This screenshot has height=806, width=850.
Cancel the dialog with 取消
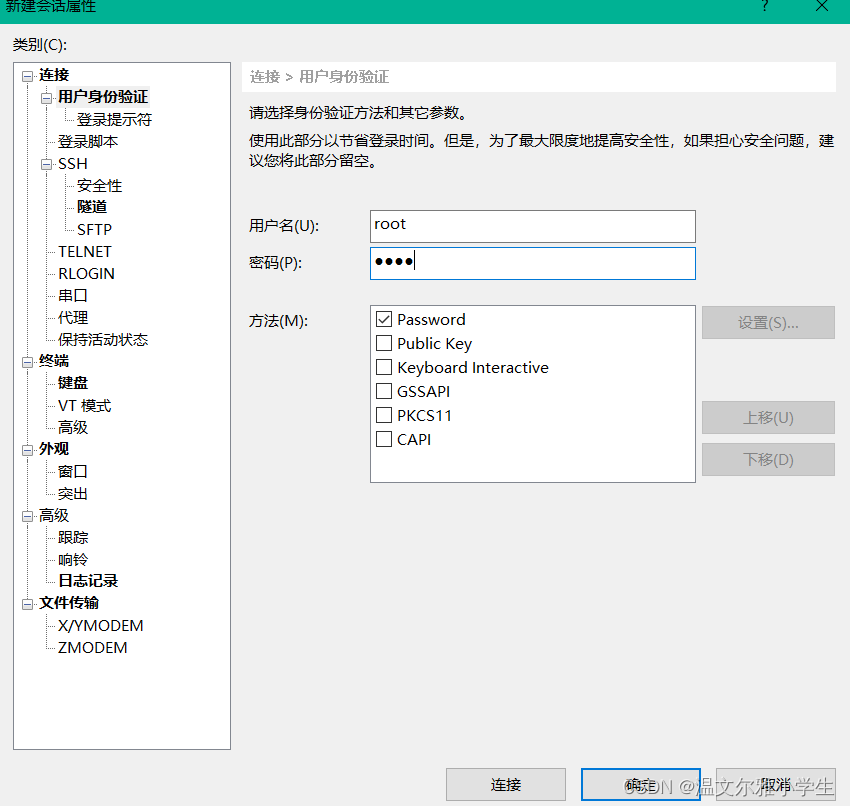[776, 784]
